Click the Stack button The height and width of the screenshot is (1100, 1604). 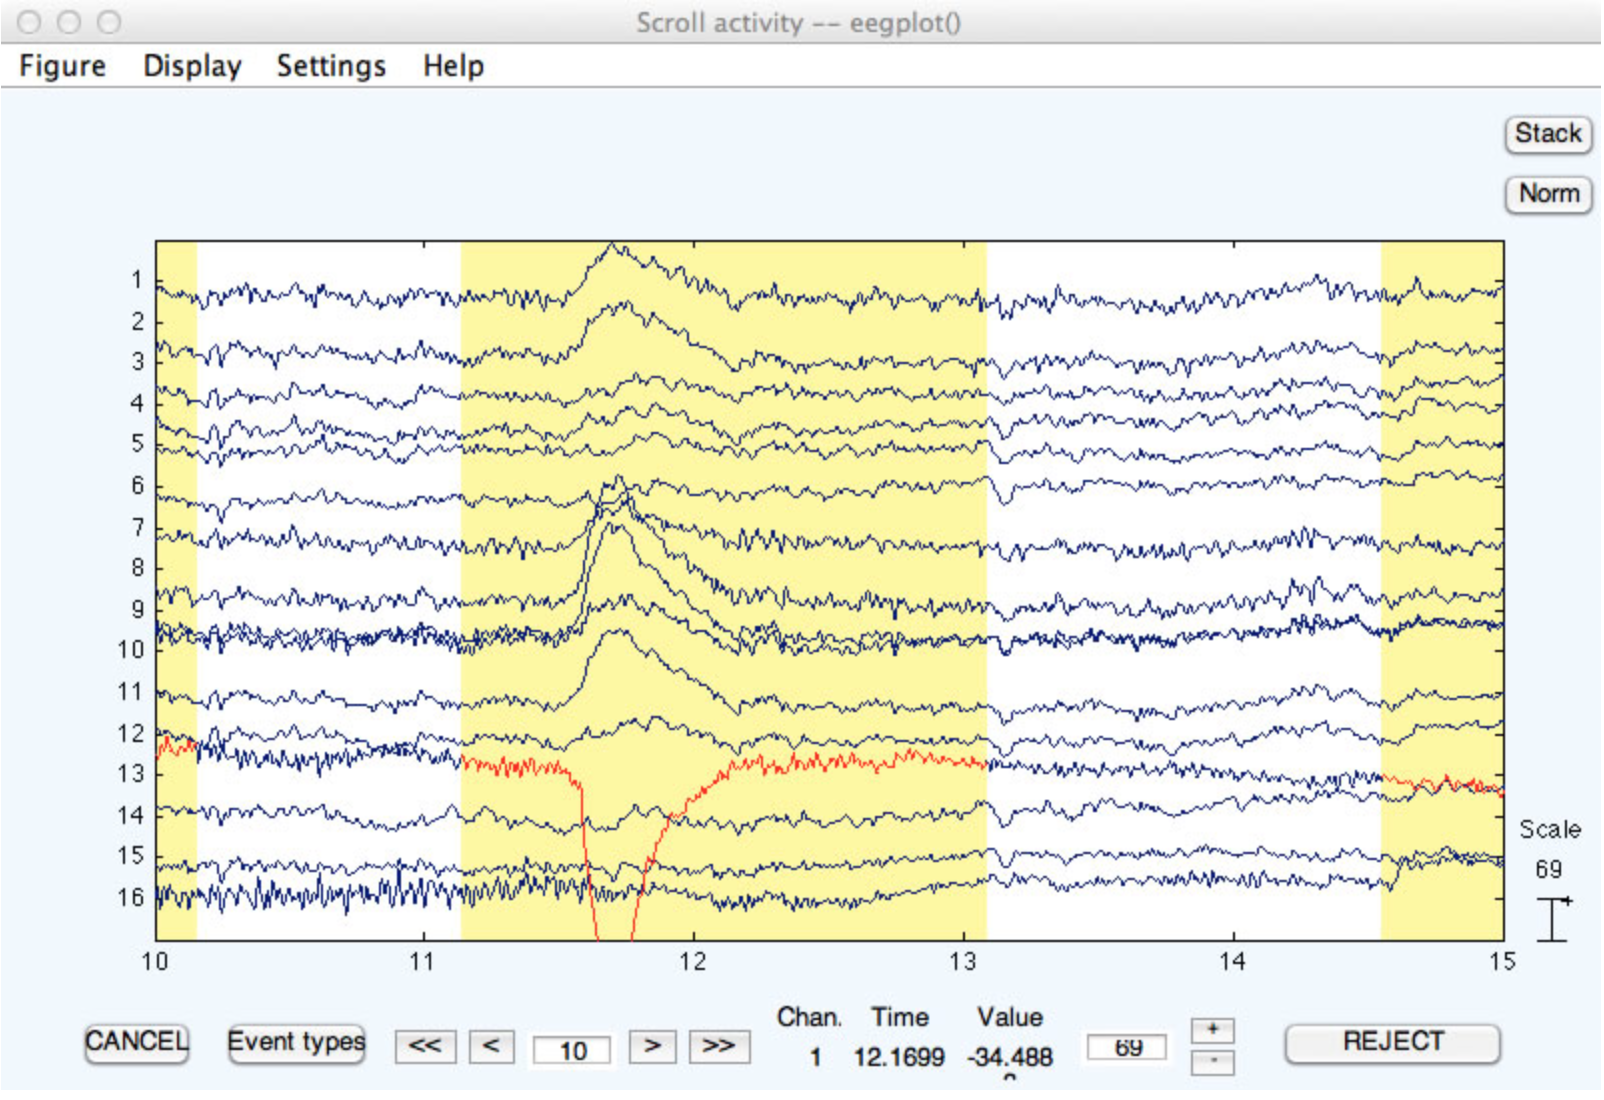[x=1548, y=134]
